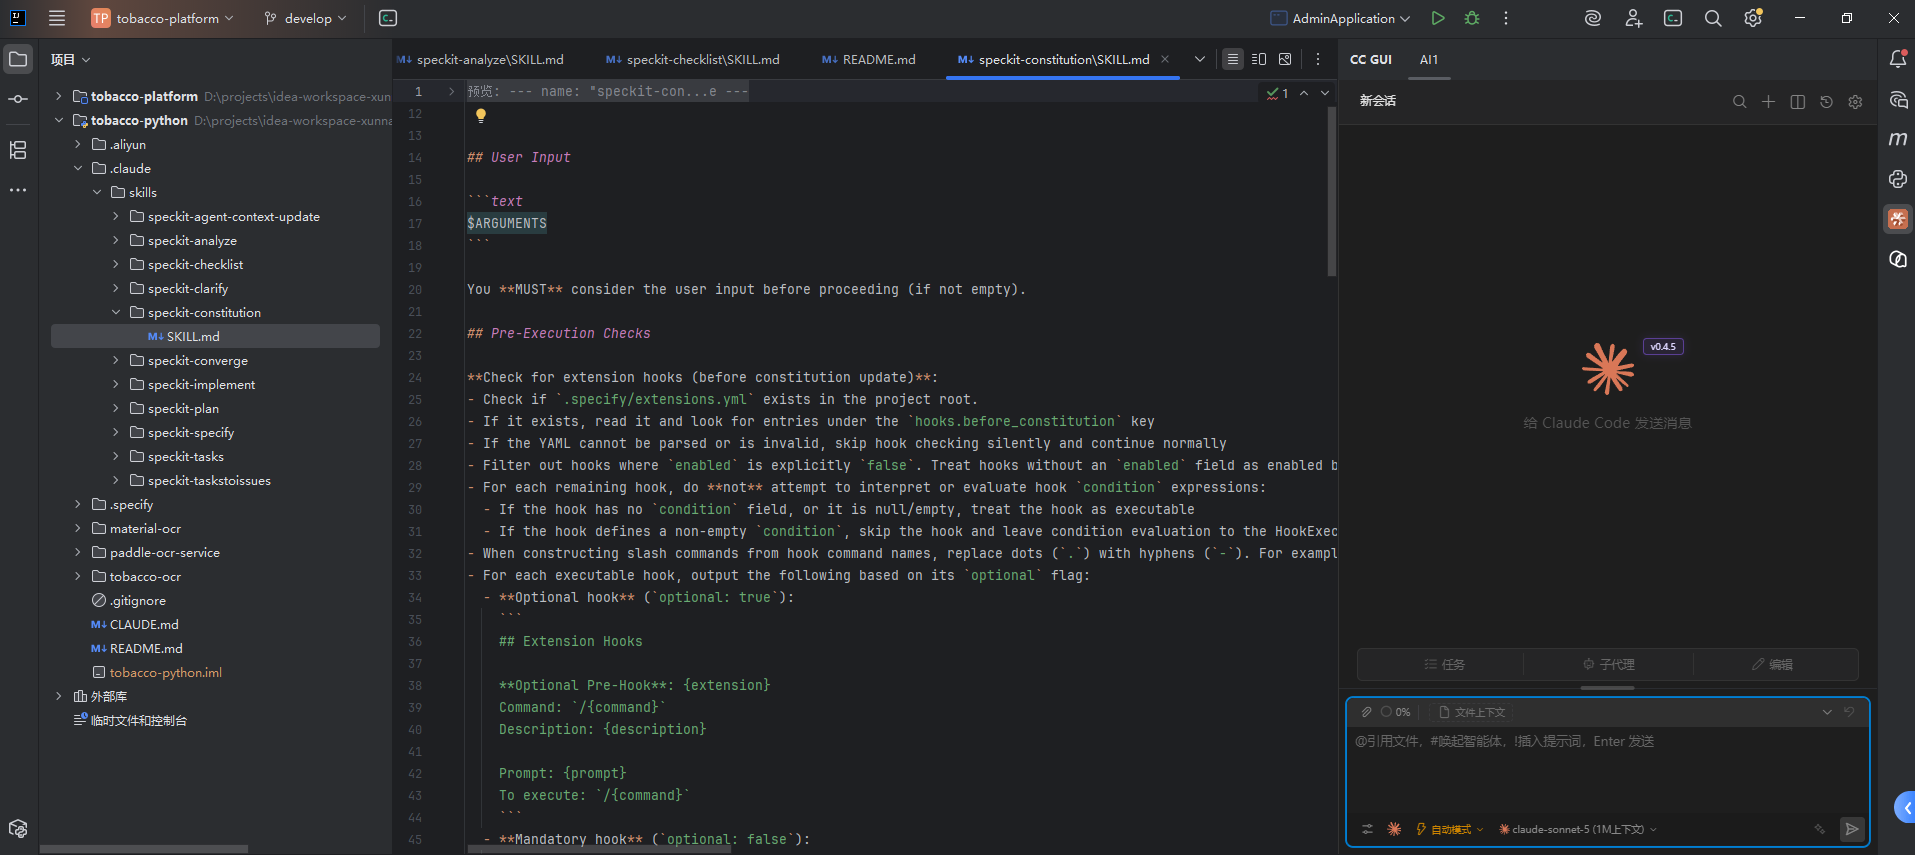This screenshot has height=855, width=1915.
Task: Click the editor vertical scrollbar thumb
Action: (1331, 190)
